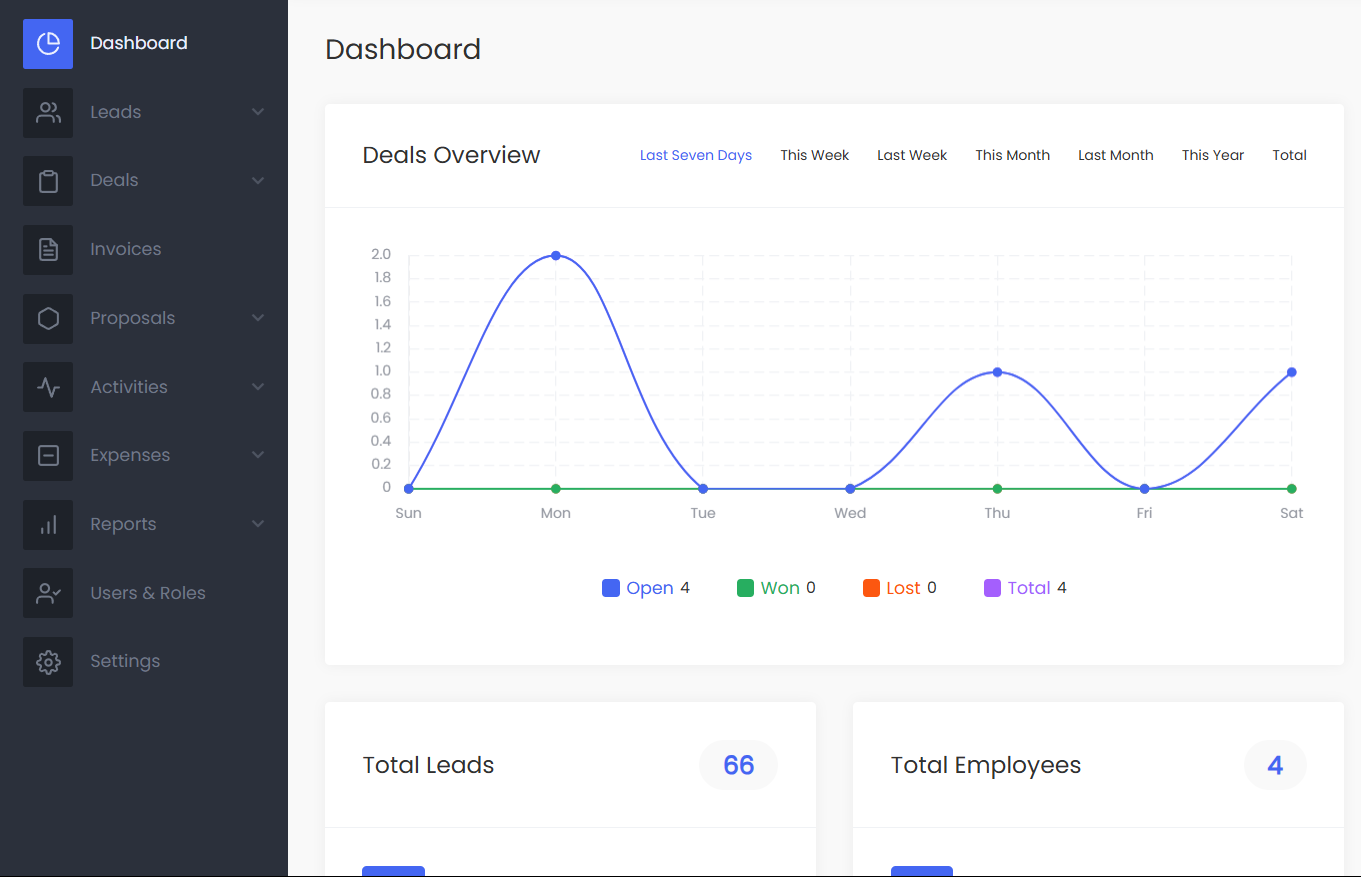Open the Leads menu label
The image size is (1361, 877).
116,112
